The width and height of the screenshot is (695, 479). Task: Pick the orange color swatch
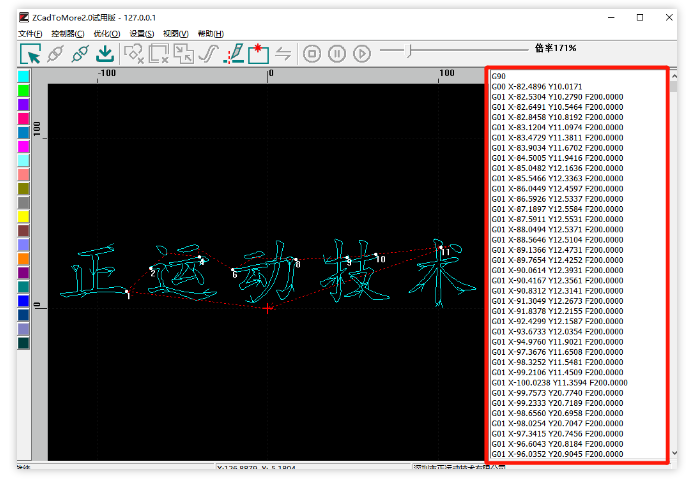click(23, 258)
